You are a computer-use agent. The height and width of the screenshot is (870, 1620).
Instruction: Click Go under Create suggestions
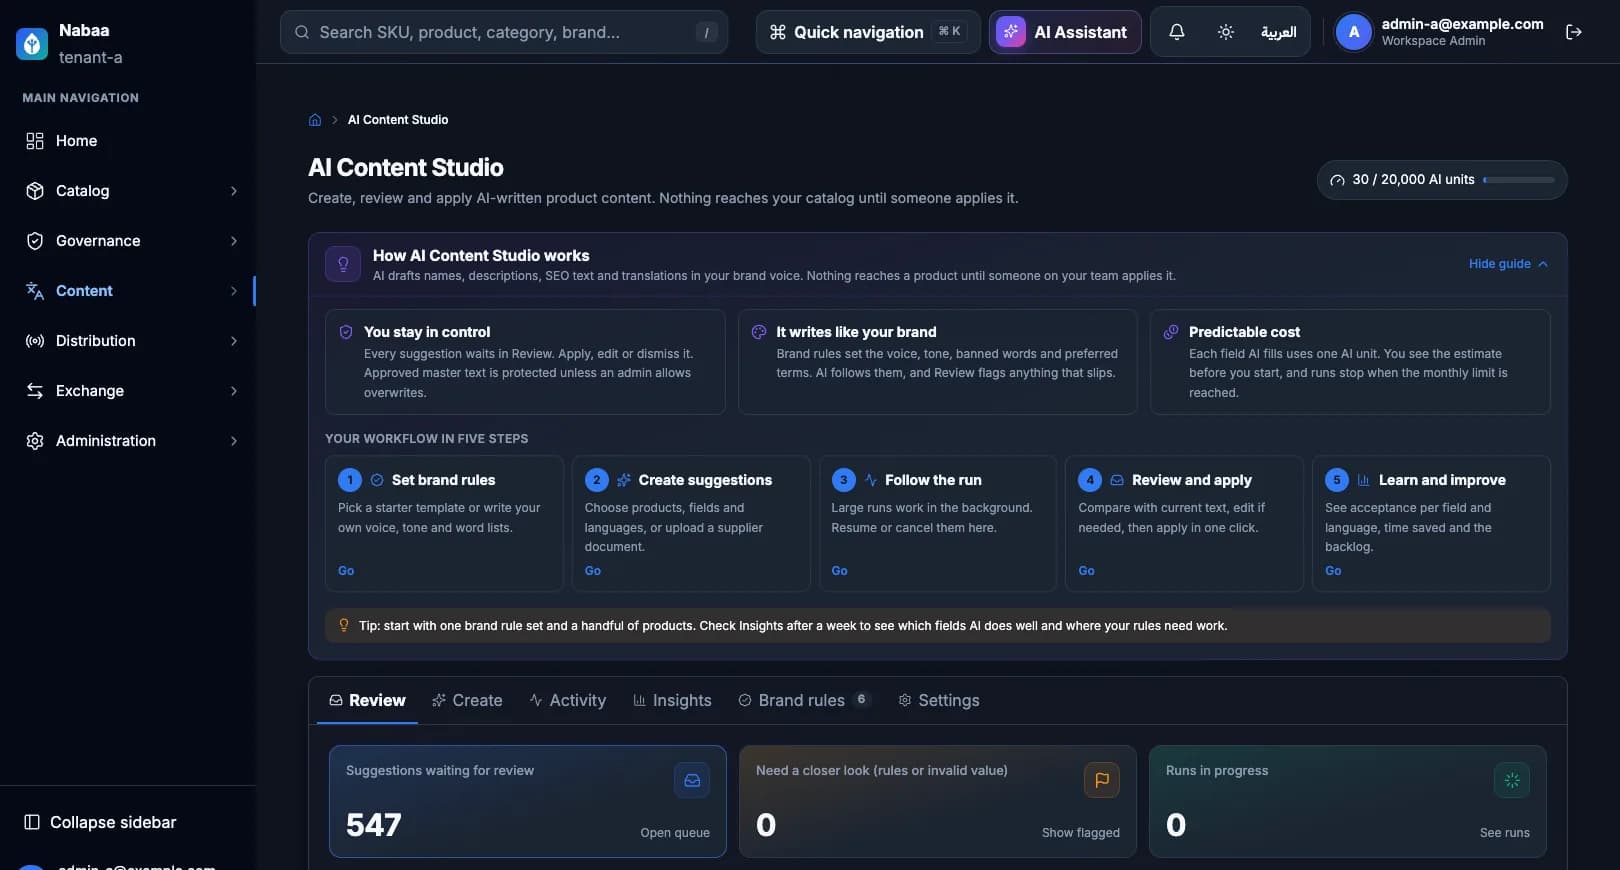593,571
